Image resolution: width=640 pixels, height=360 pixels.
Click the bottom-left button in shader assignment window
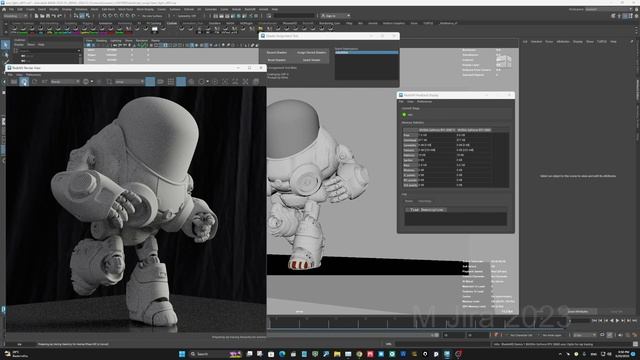[277, 60]
